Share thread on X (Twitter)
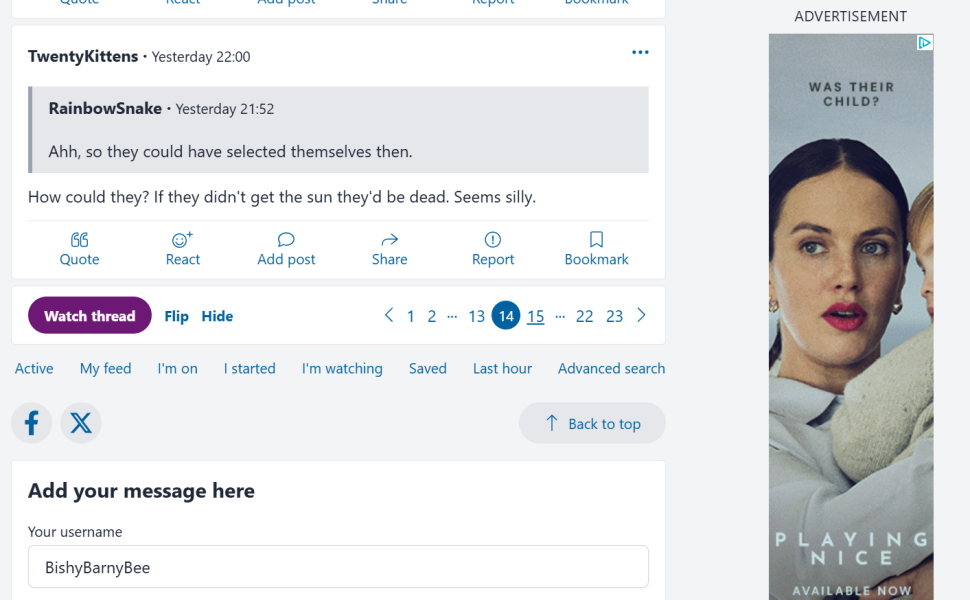The width and height of the screenshot is (970, 600). tap(81, 423)
